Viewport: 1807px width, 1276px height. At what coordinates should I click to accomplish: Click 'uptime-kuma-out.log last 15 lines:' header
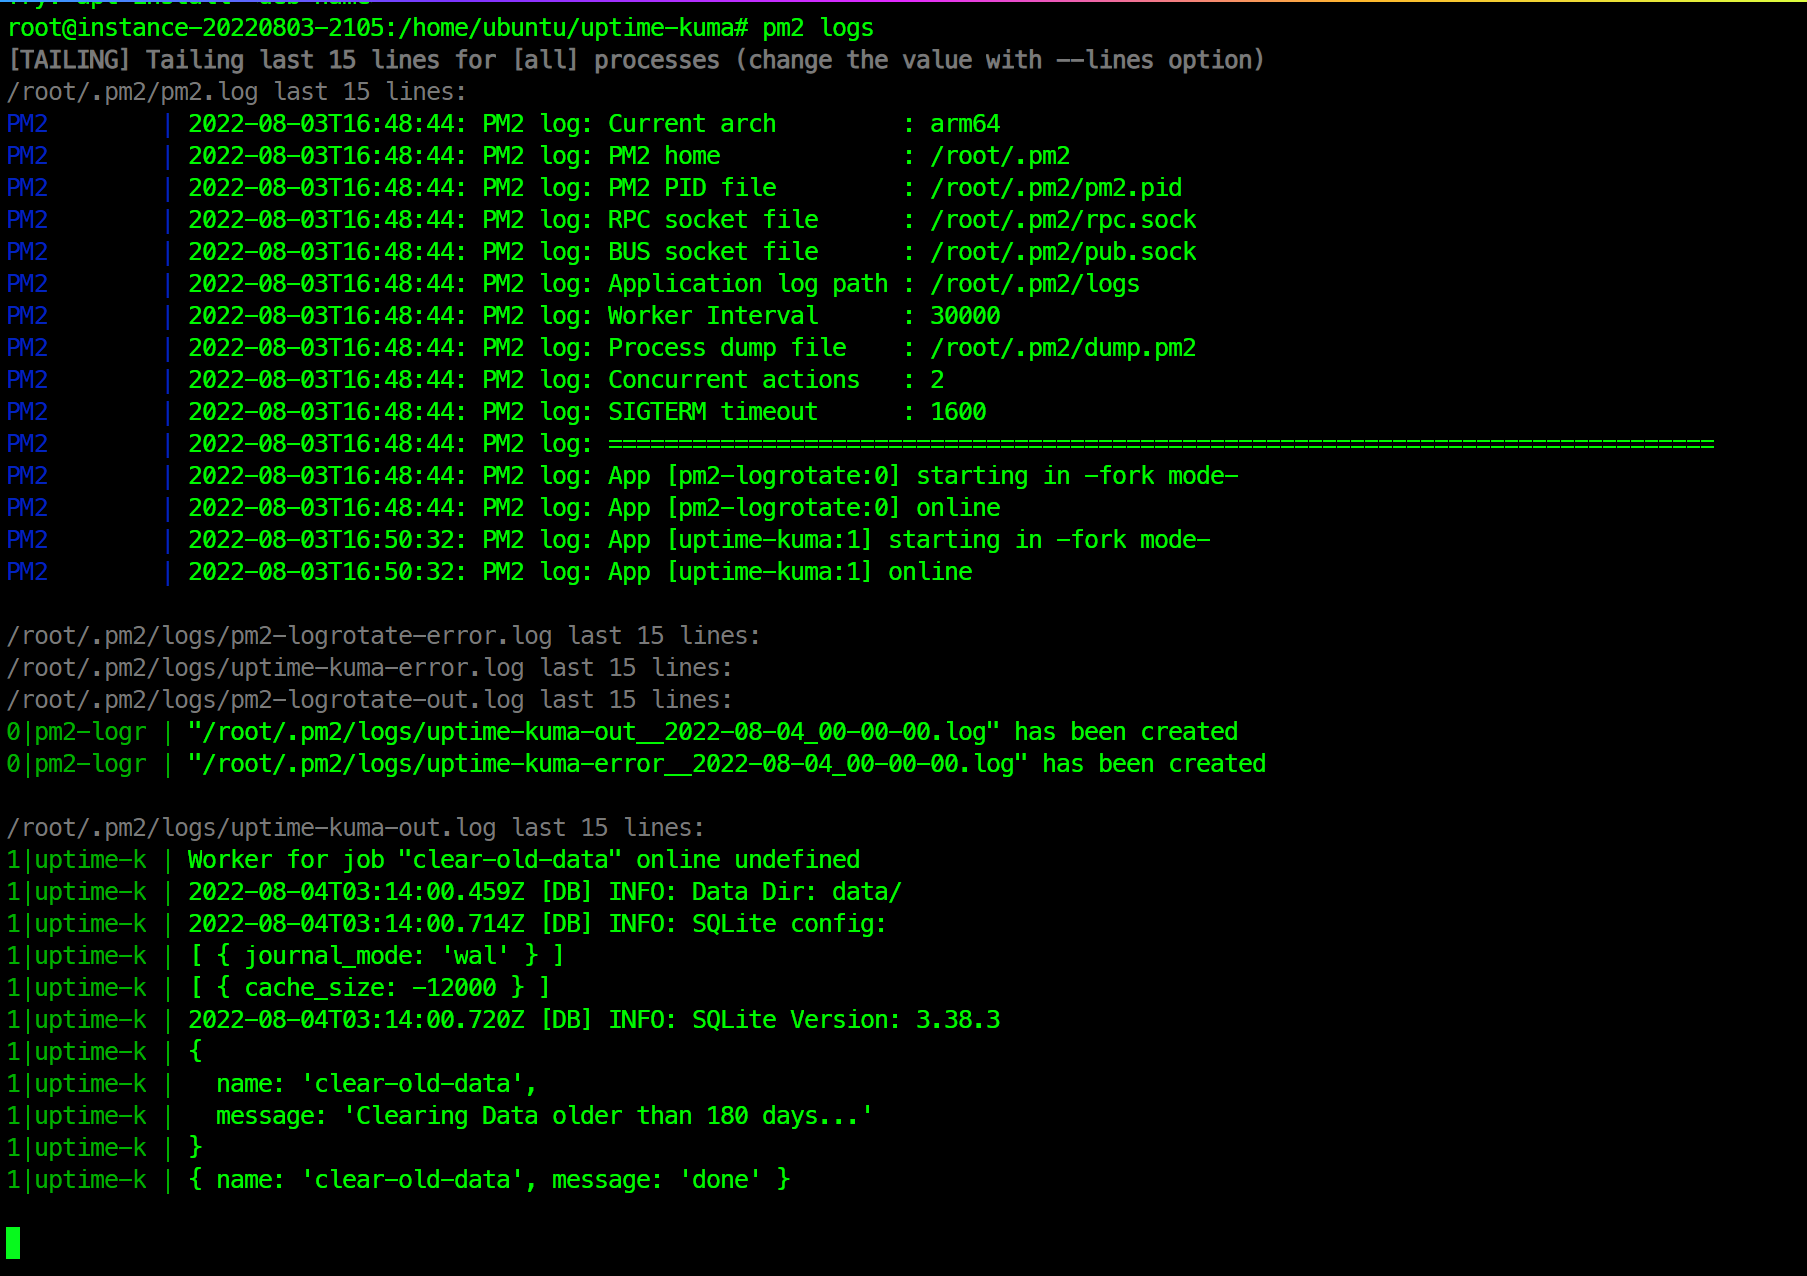pos(468,828)
